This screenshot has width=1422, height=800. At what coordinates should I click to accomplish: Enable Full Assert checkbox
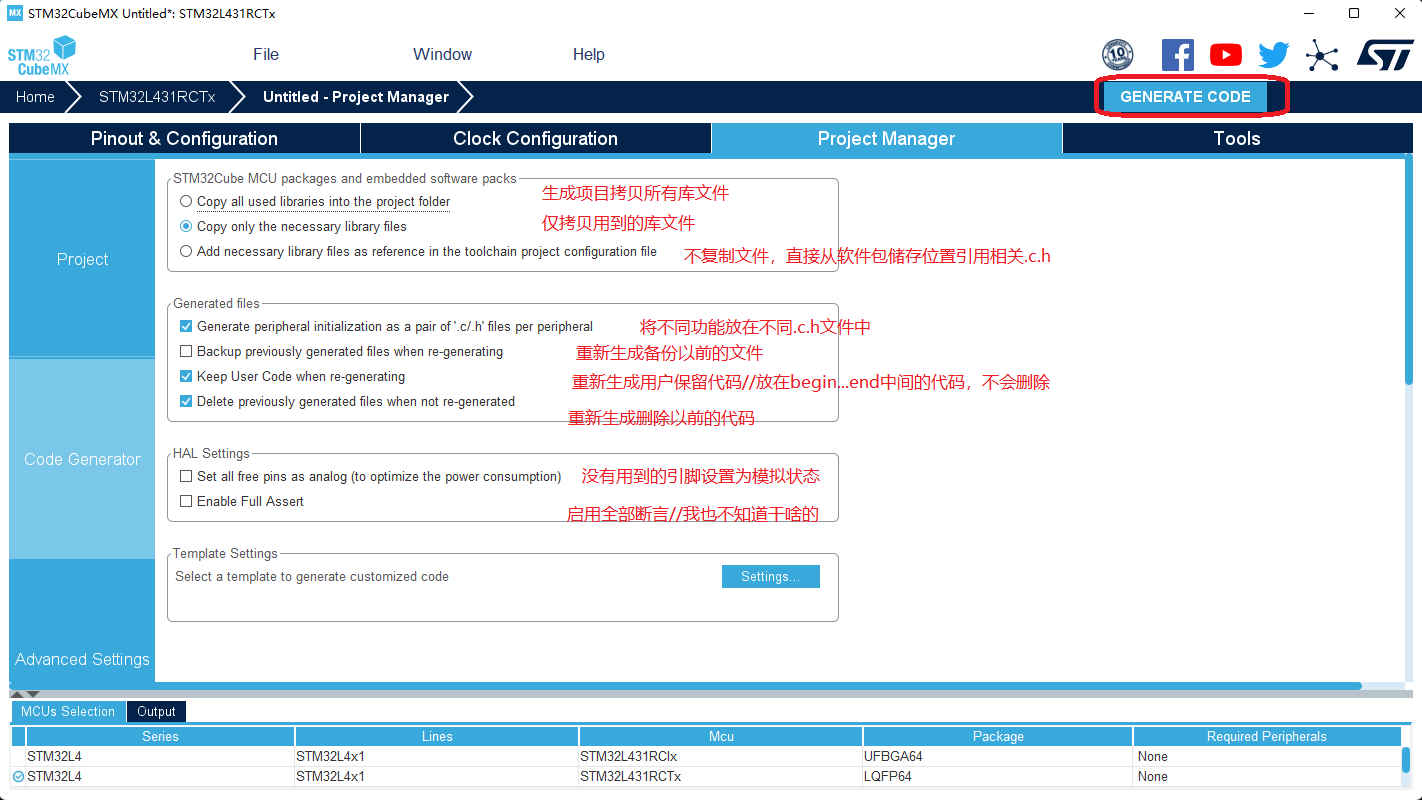click(186, 501)
